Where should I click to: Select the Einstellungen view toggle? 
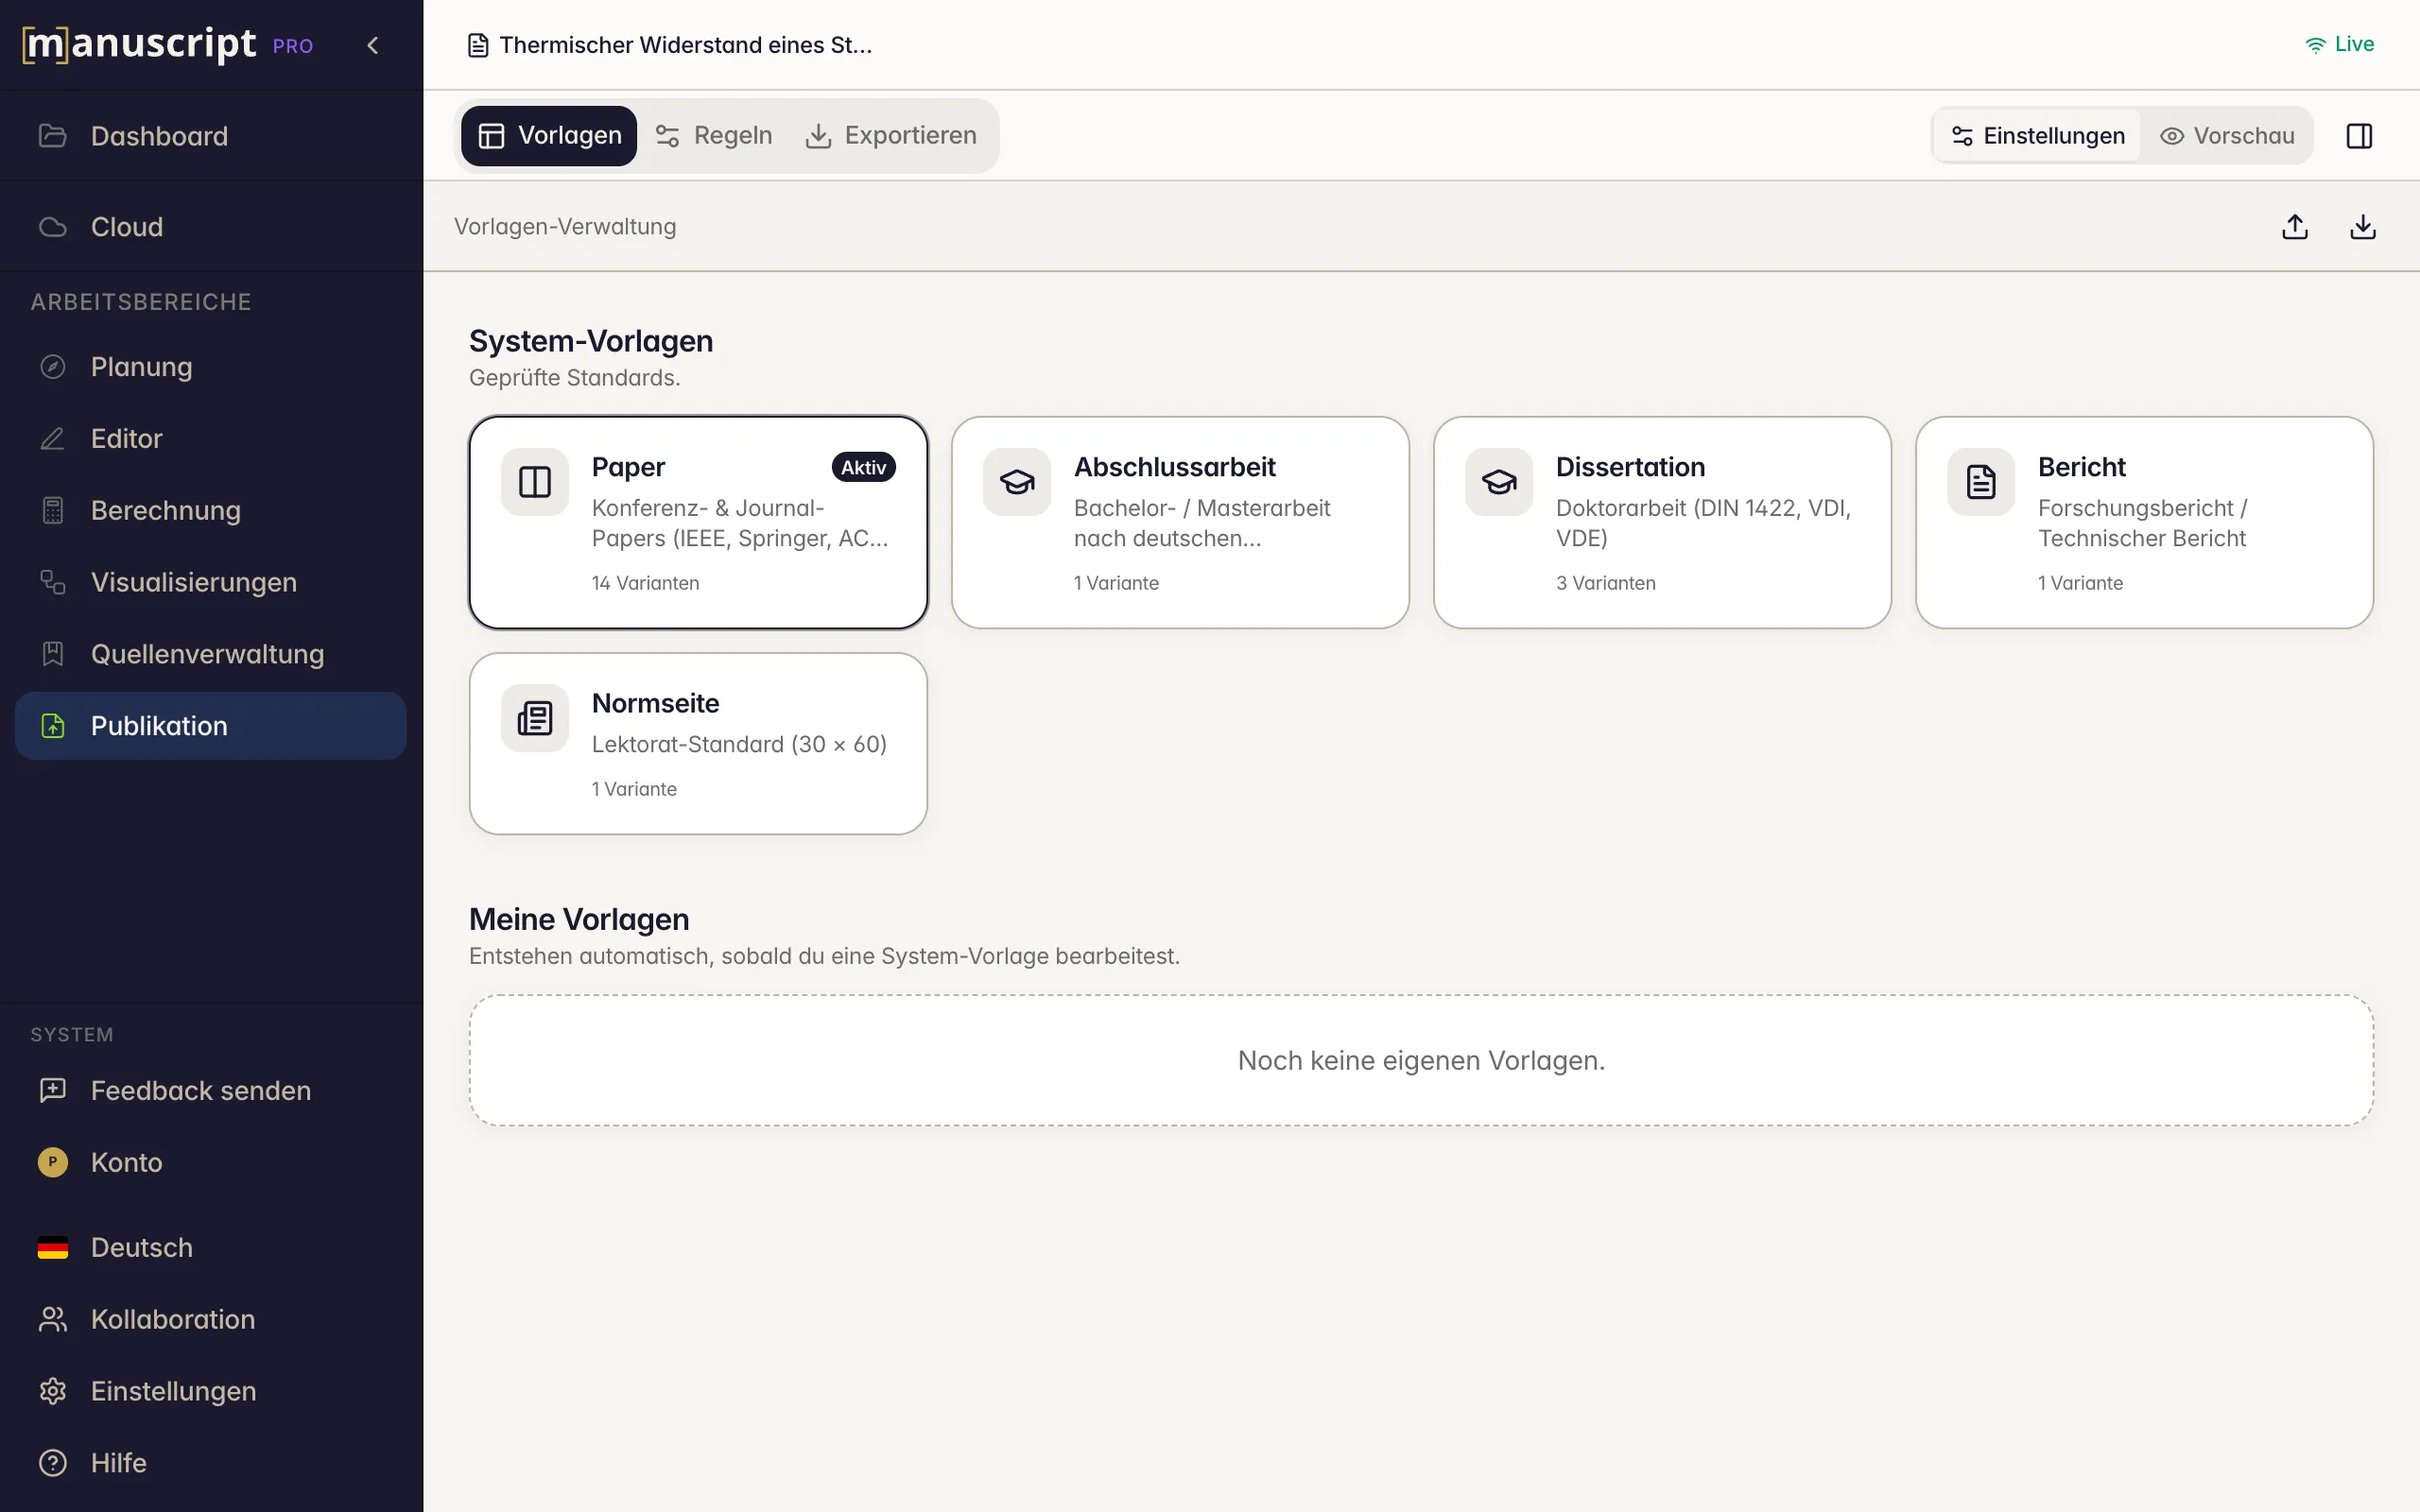(x=2039, y=136)
